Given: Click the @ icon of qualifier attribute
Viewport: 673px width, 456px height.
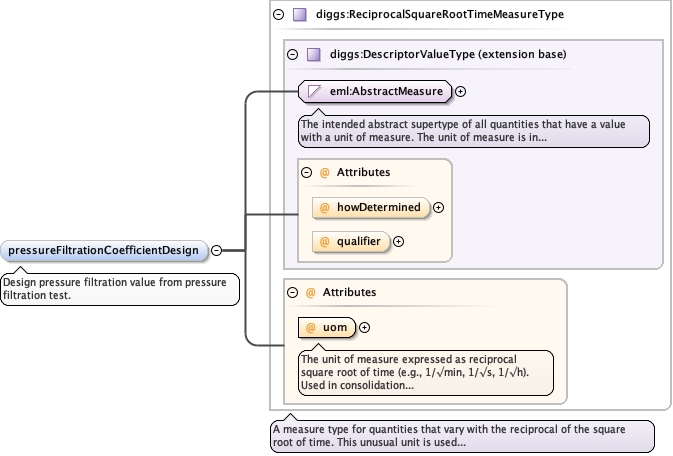Looking at the screenshot, I should coord(325,241).
